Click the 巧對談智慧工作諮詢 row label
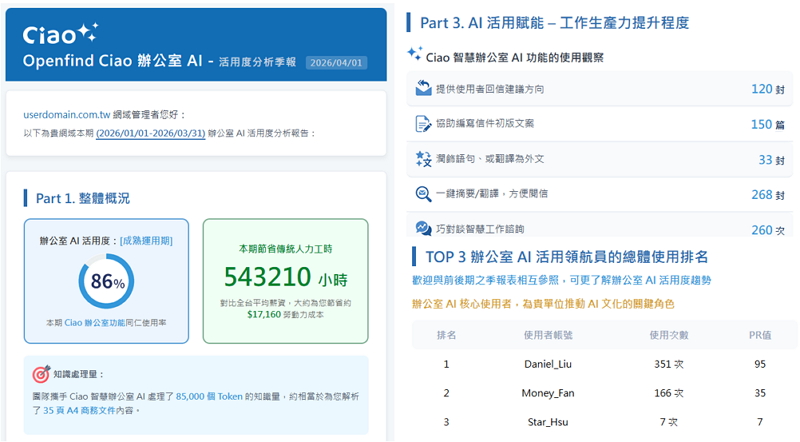The image size is (800, 442). pyautogui.click(x=480, y=229)
